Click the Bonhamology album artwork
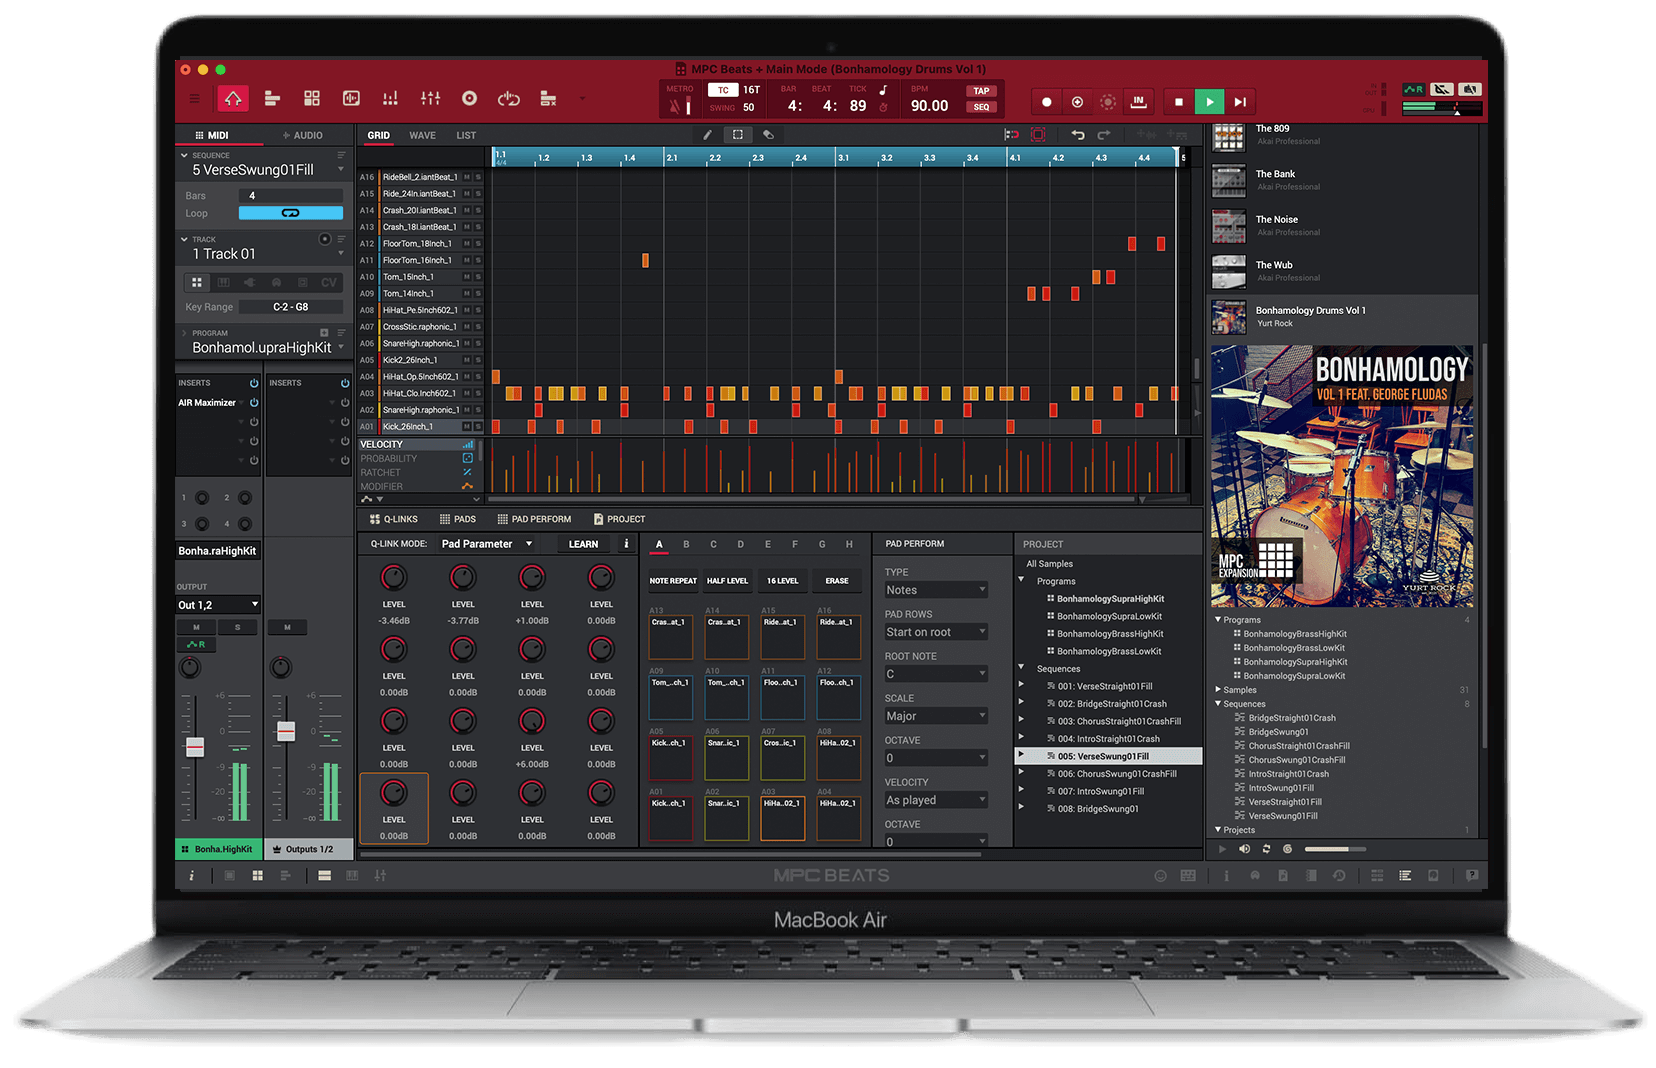Viewport: 1656px width, 1068px height. (1341, 476)
